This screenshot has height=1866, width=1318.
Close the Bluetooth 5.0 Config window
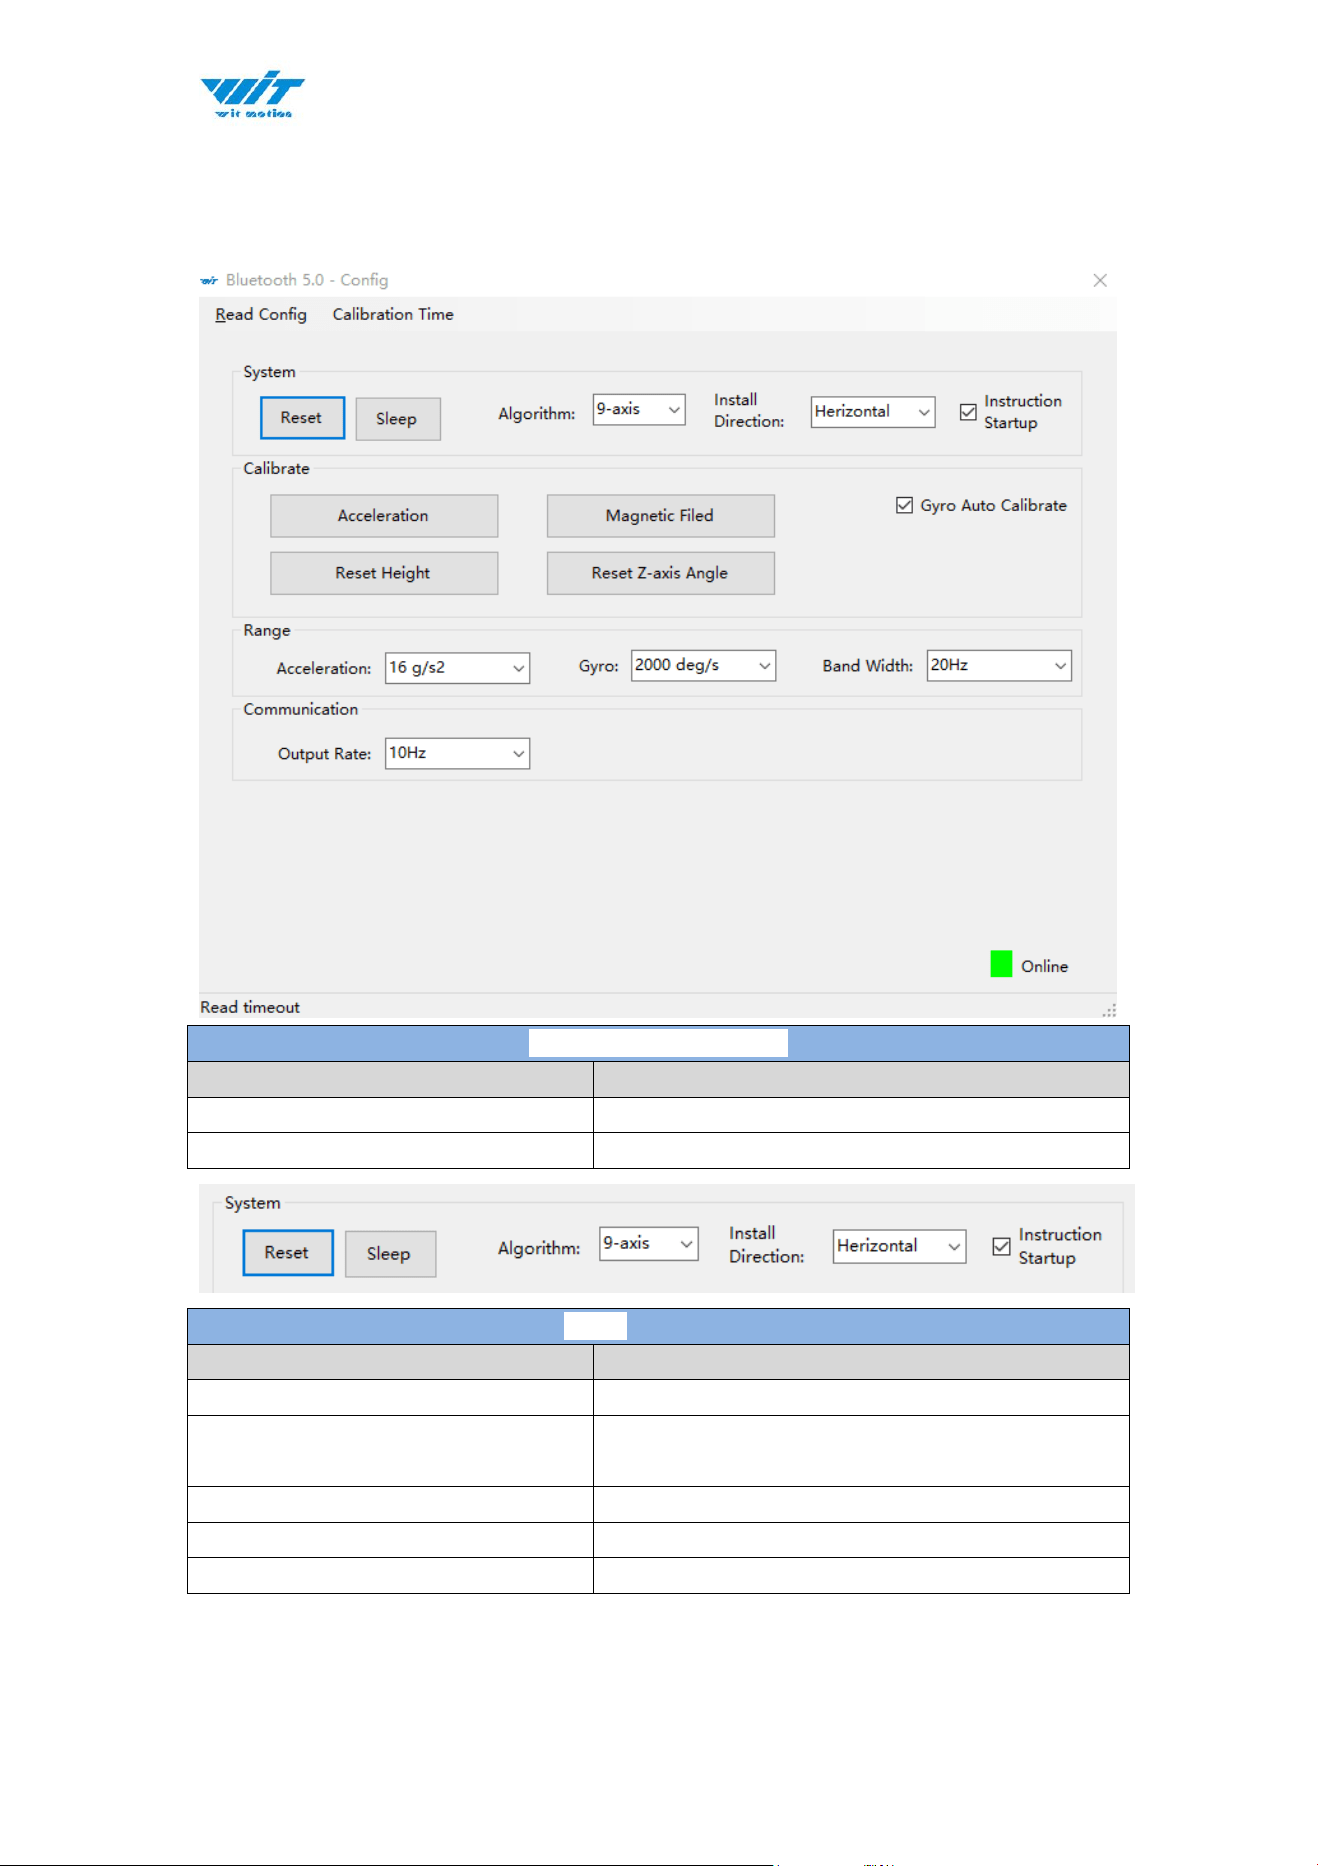(x=1100, y=280)
